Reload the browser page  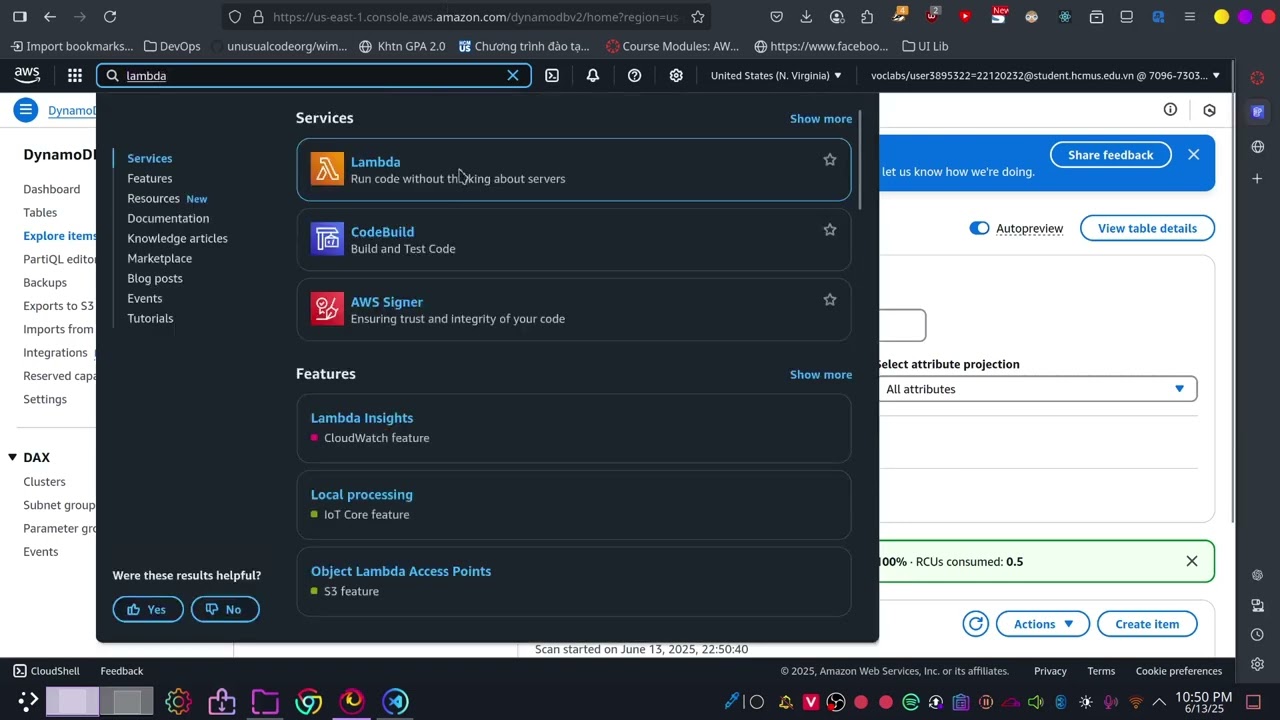click(110, 16)
